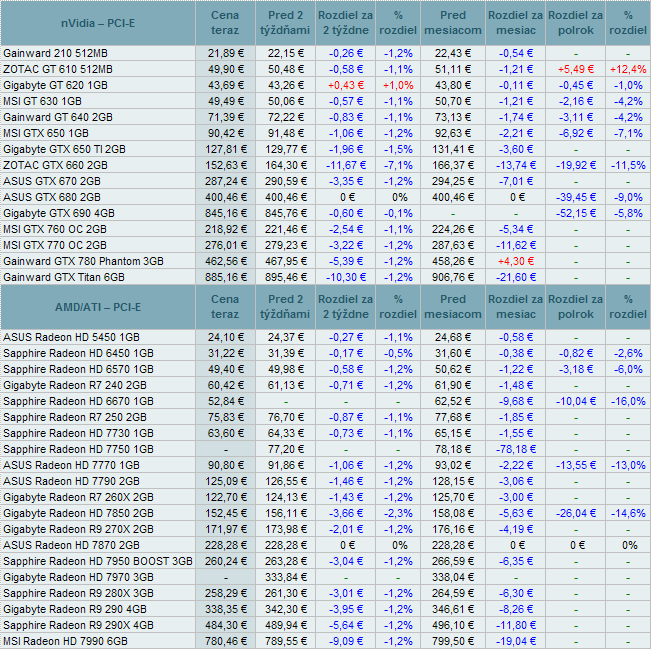Select the "ASUS Radeon HD 7870 2GB" row name
This screenshot has width=651, height=649.
pos(71,545)
